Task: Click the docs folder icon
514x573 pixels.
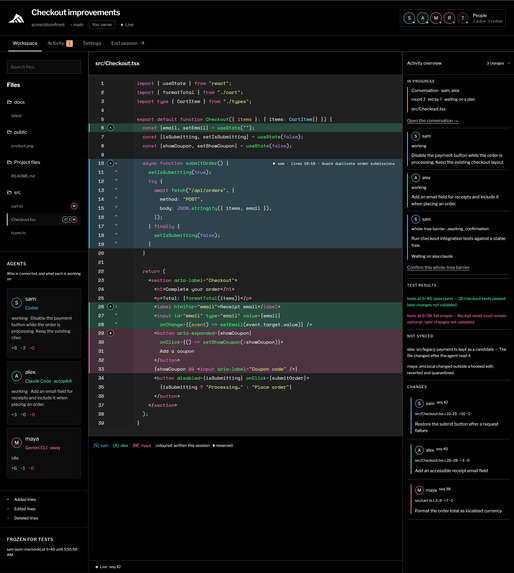Action: click(9, 102)
